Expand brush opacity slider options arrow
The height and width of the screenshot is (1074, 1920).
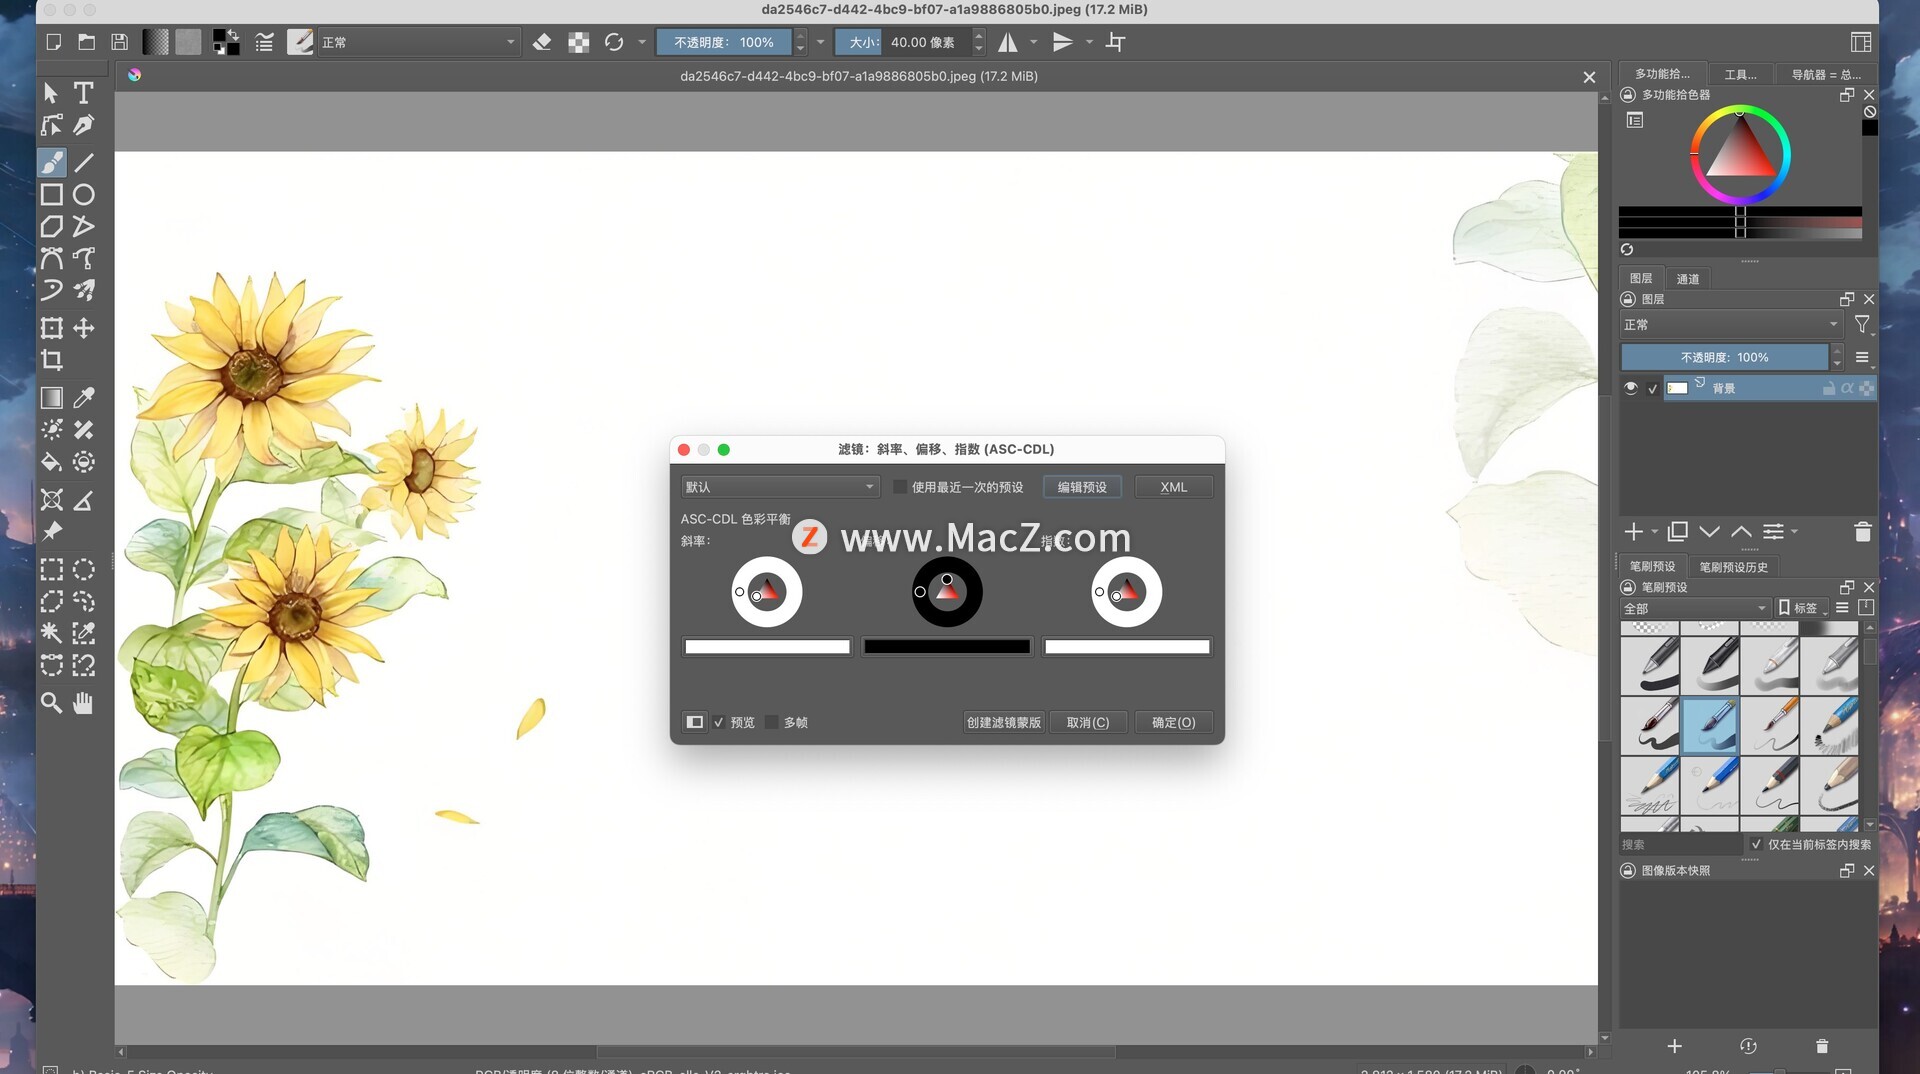[x=821, y=42]
